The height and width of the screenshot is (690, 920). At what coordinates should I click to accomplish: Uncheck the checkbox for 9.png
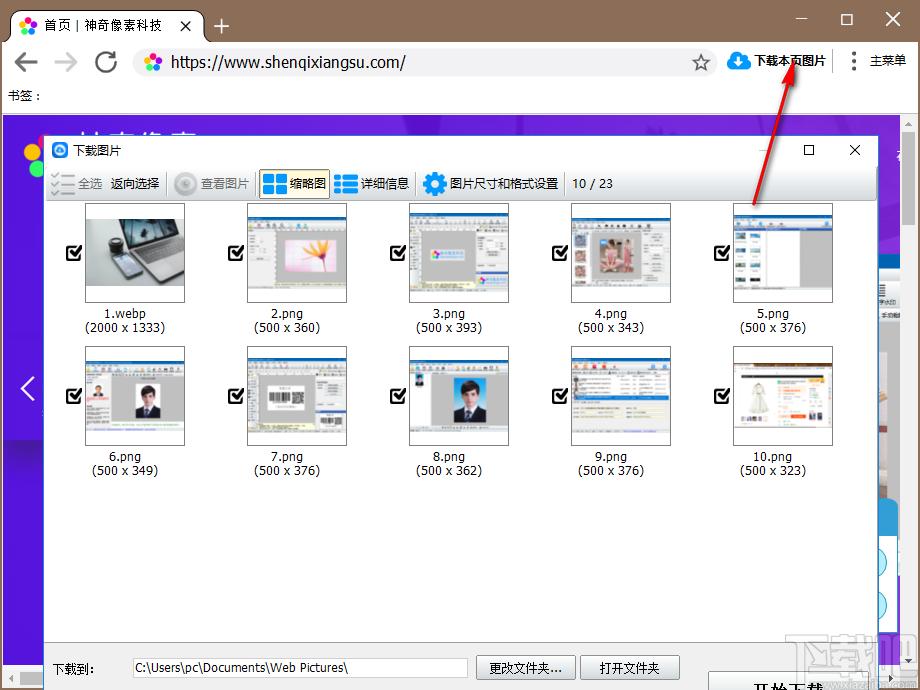559,396
